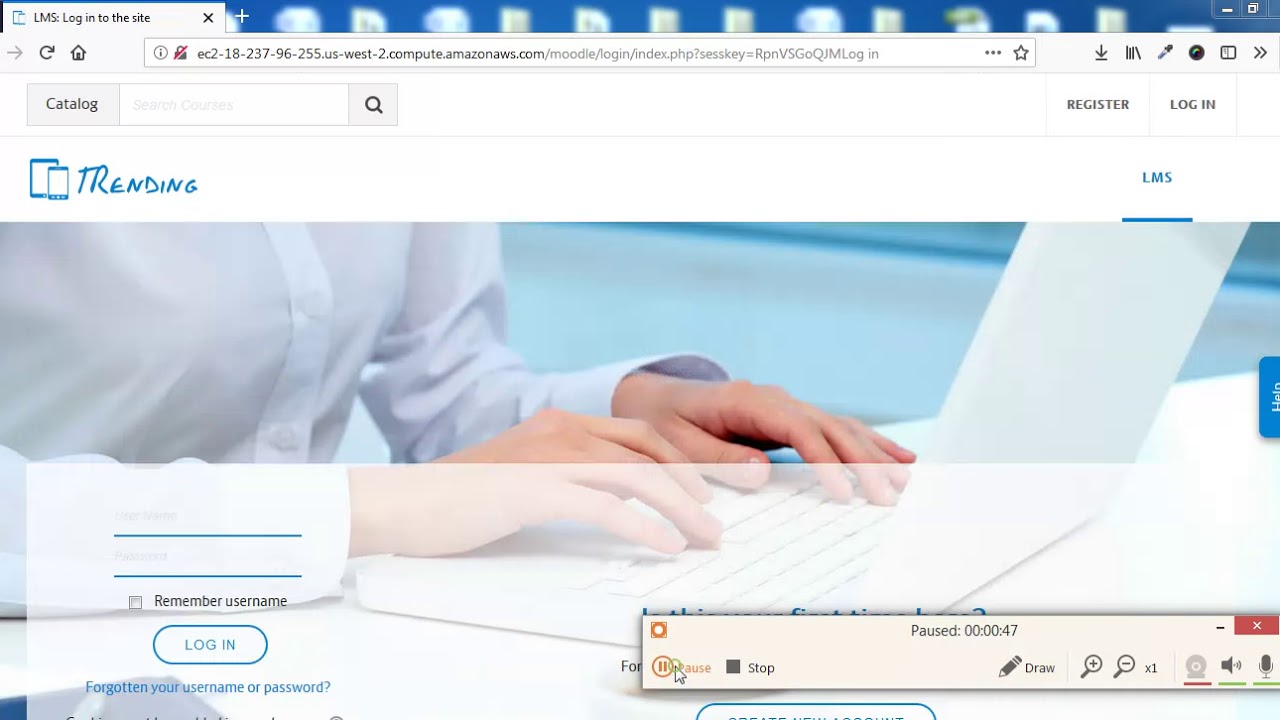
Task: Click the forward navigation arrow
Action: pos(14,53)
